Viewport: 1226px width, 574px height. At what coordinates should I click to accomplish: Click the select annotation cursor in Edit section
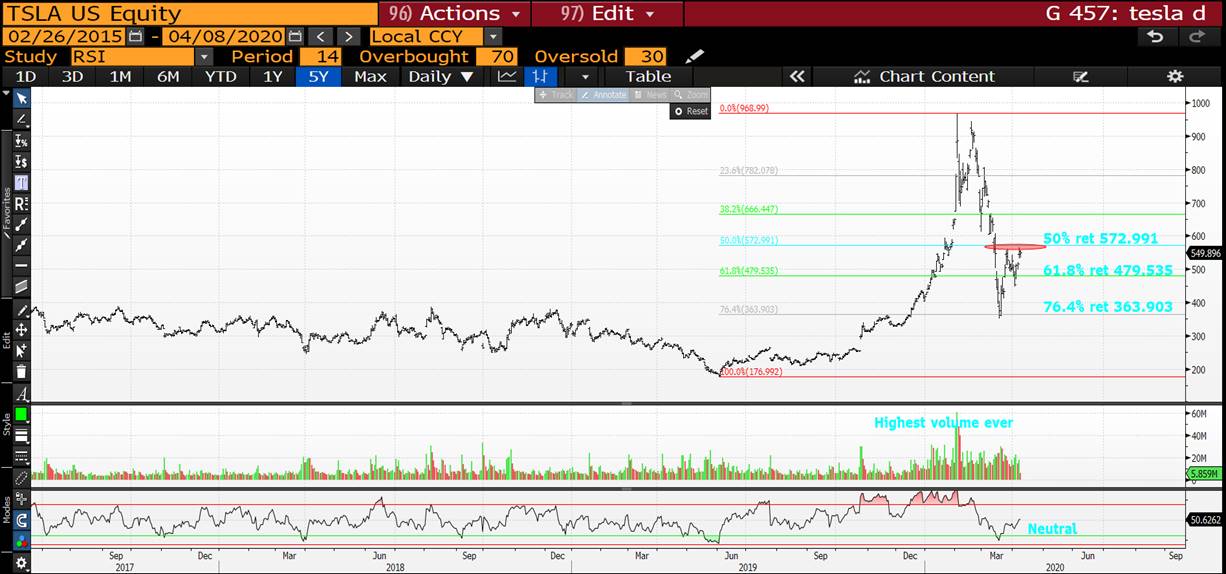click(x=22, y=350)
